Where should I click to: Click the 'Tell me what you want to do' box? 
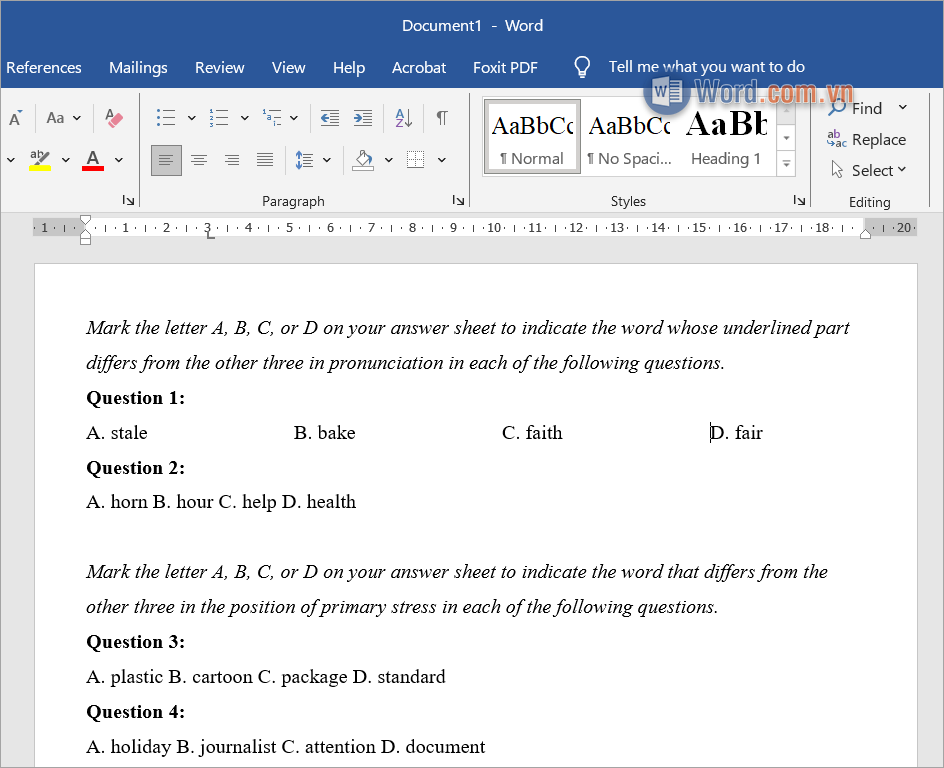point(706,67)
